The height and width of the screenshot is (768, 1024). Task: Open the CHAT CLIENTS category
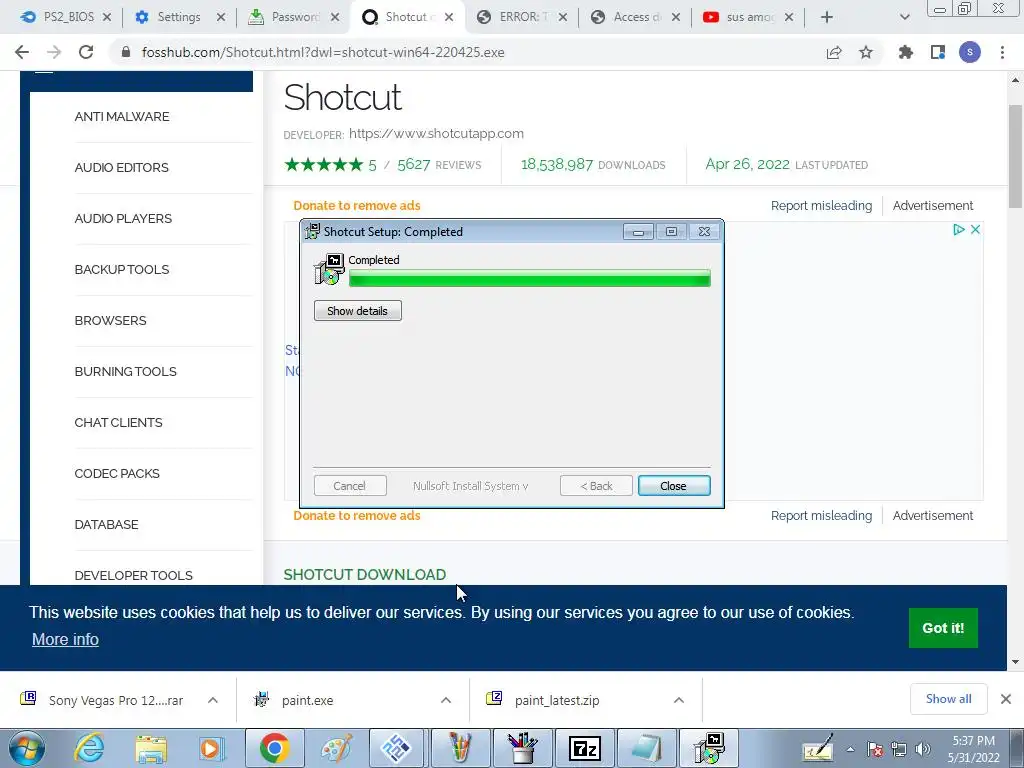tap(118, 423)
